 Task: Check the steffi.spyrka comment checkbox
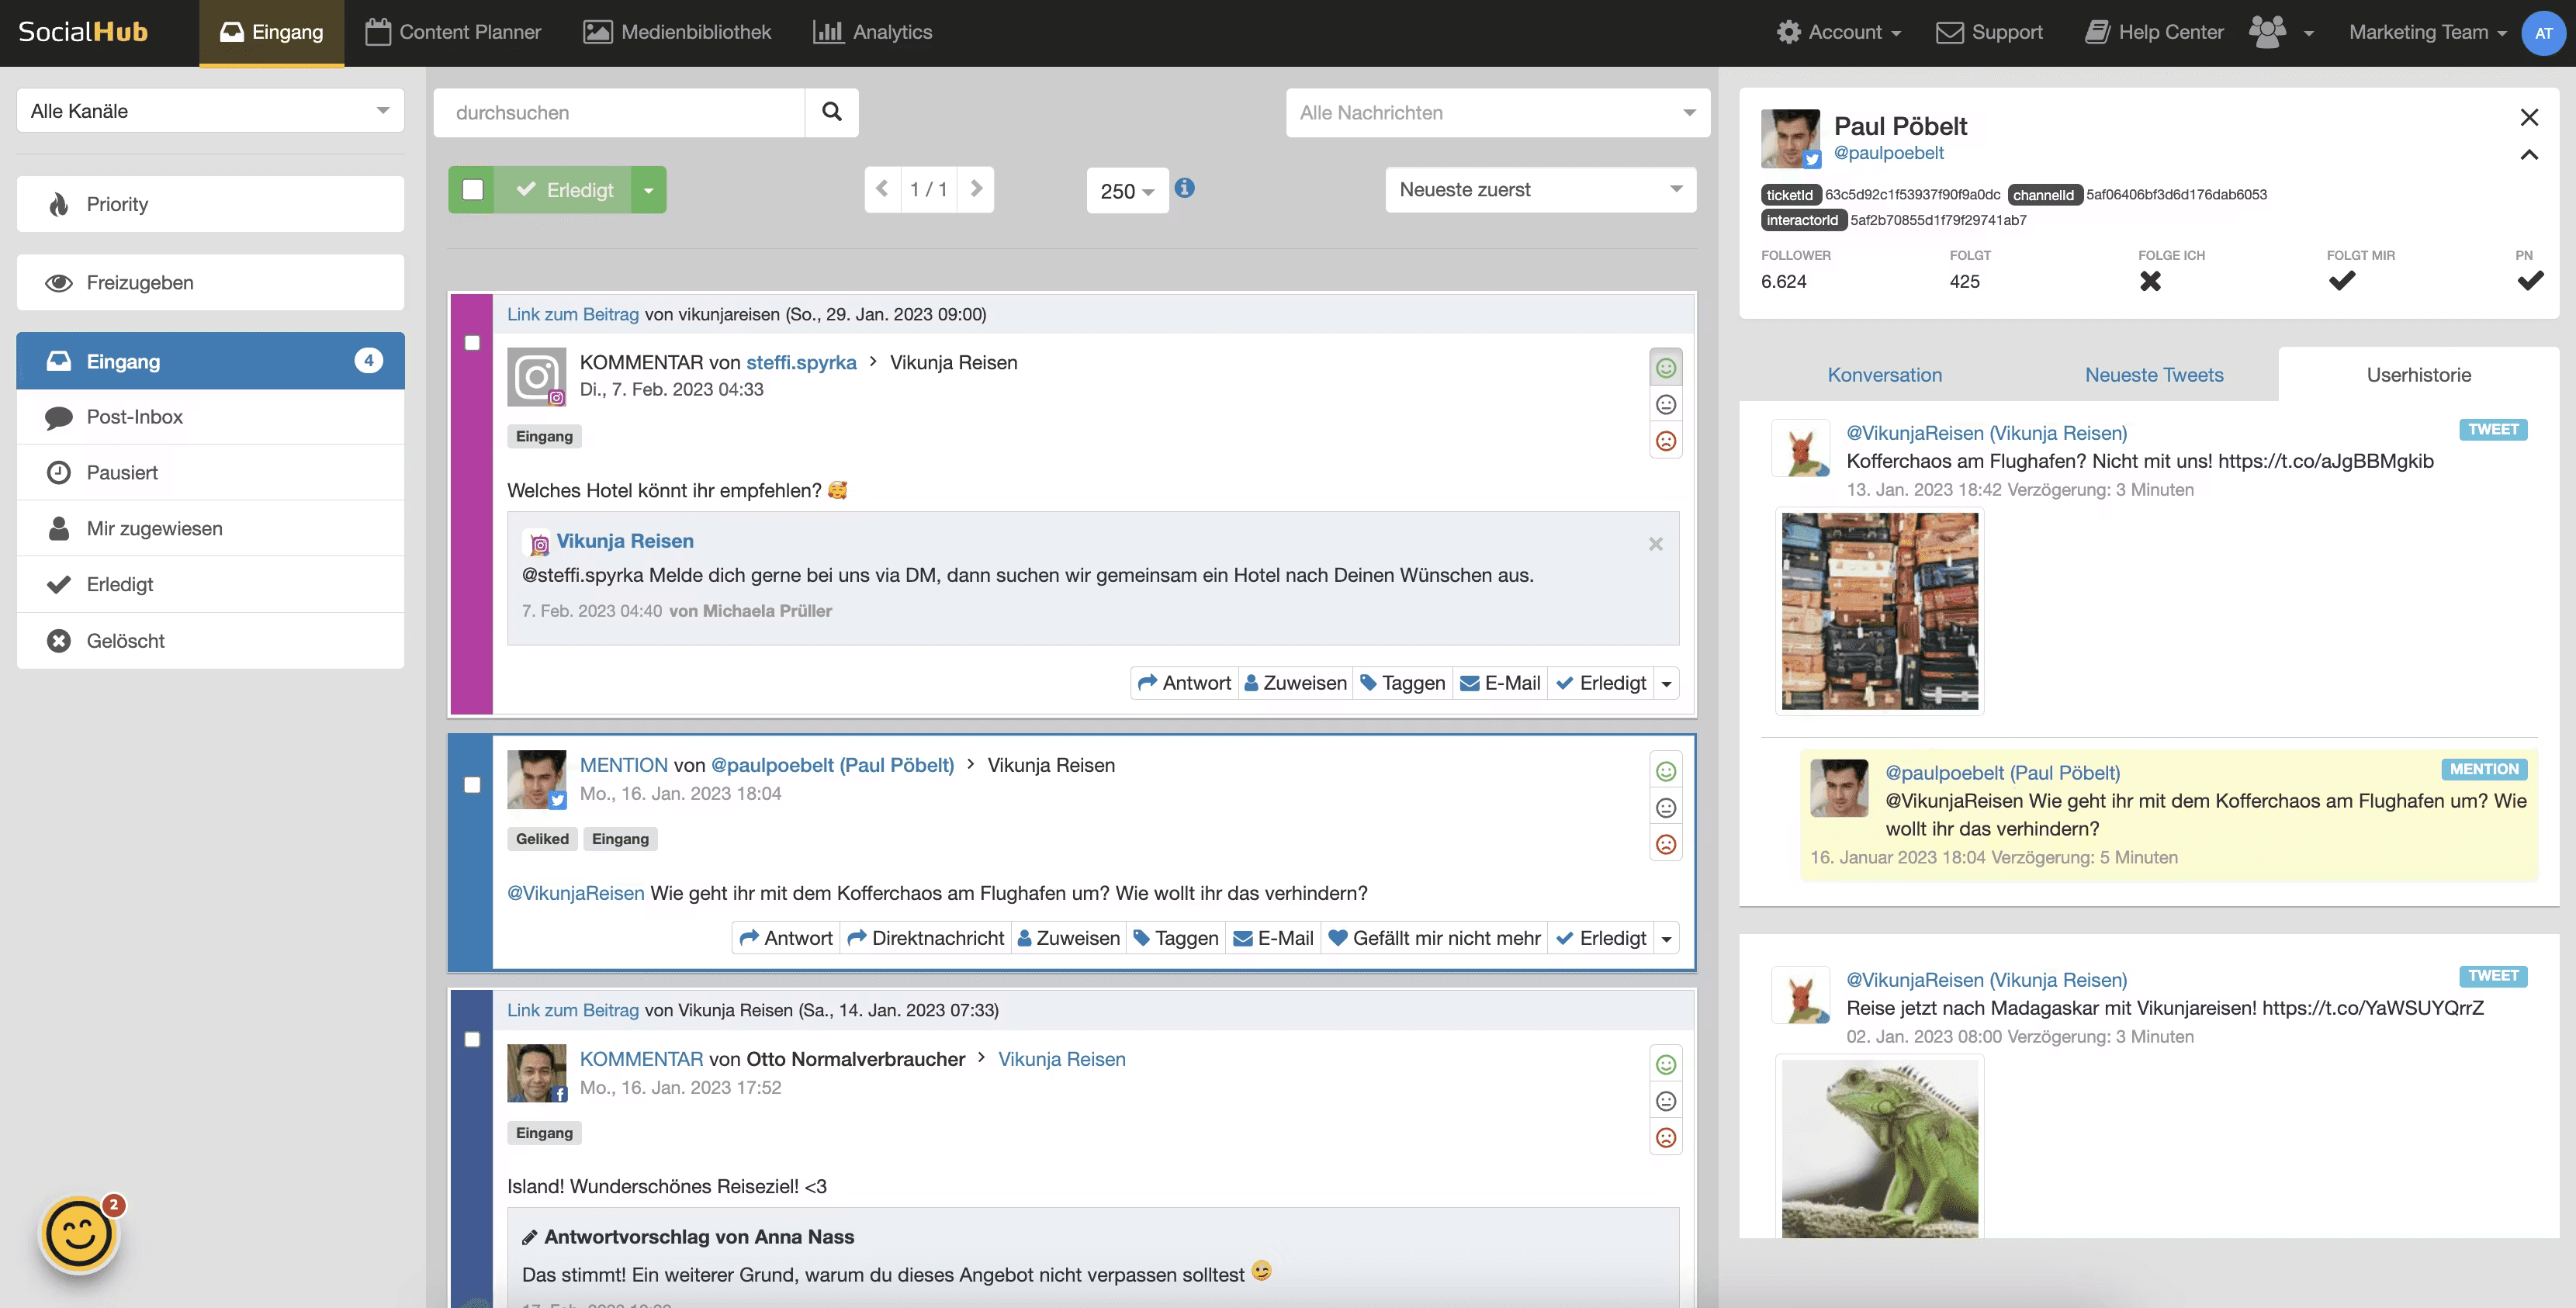click(x=472, y=343)
